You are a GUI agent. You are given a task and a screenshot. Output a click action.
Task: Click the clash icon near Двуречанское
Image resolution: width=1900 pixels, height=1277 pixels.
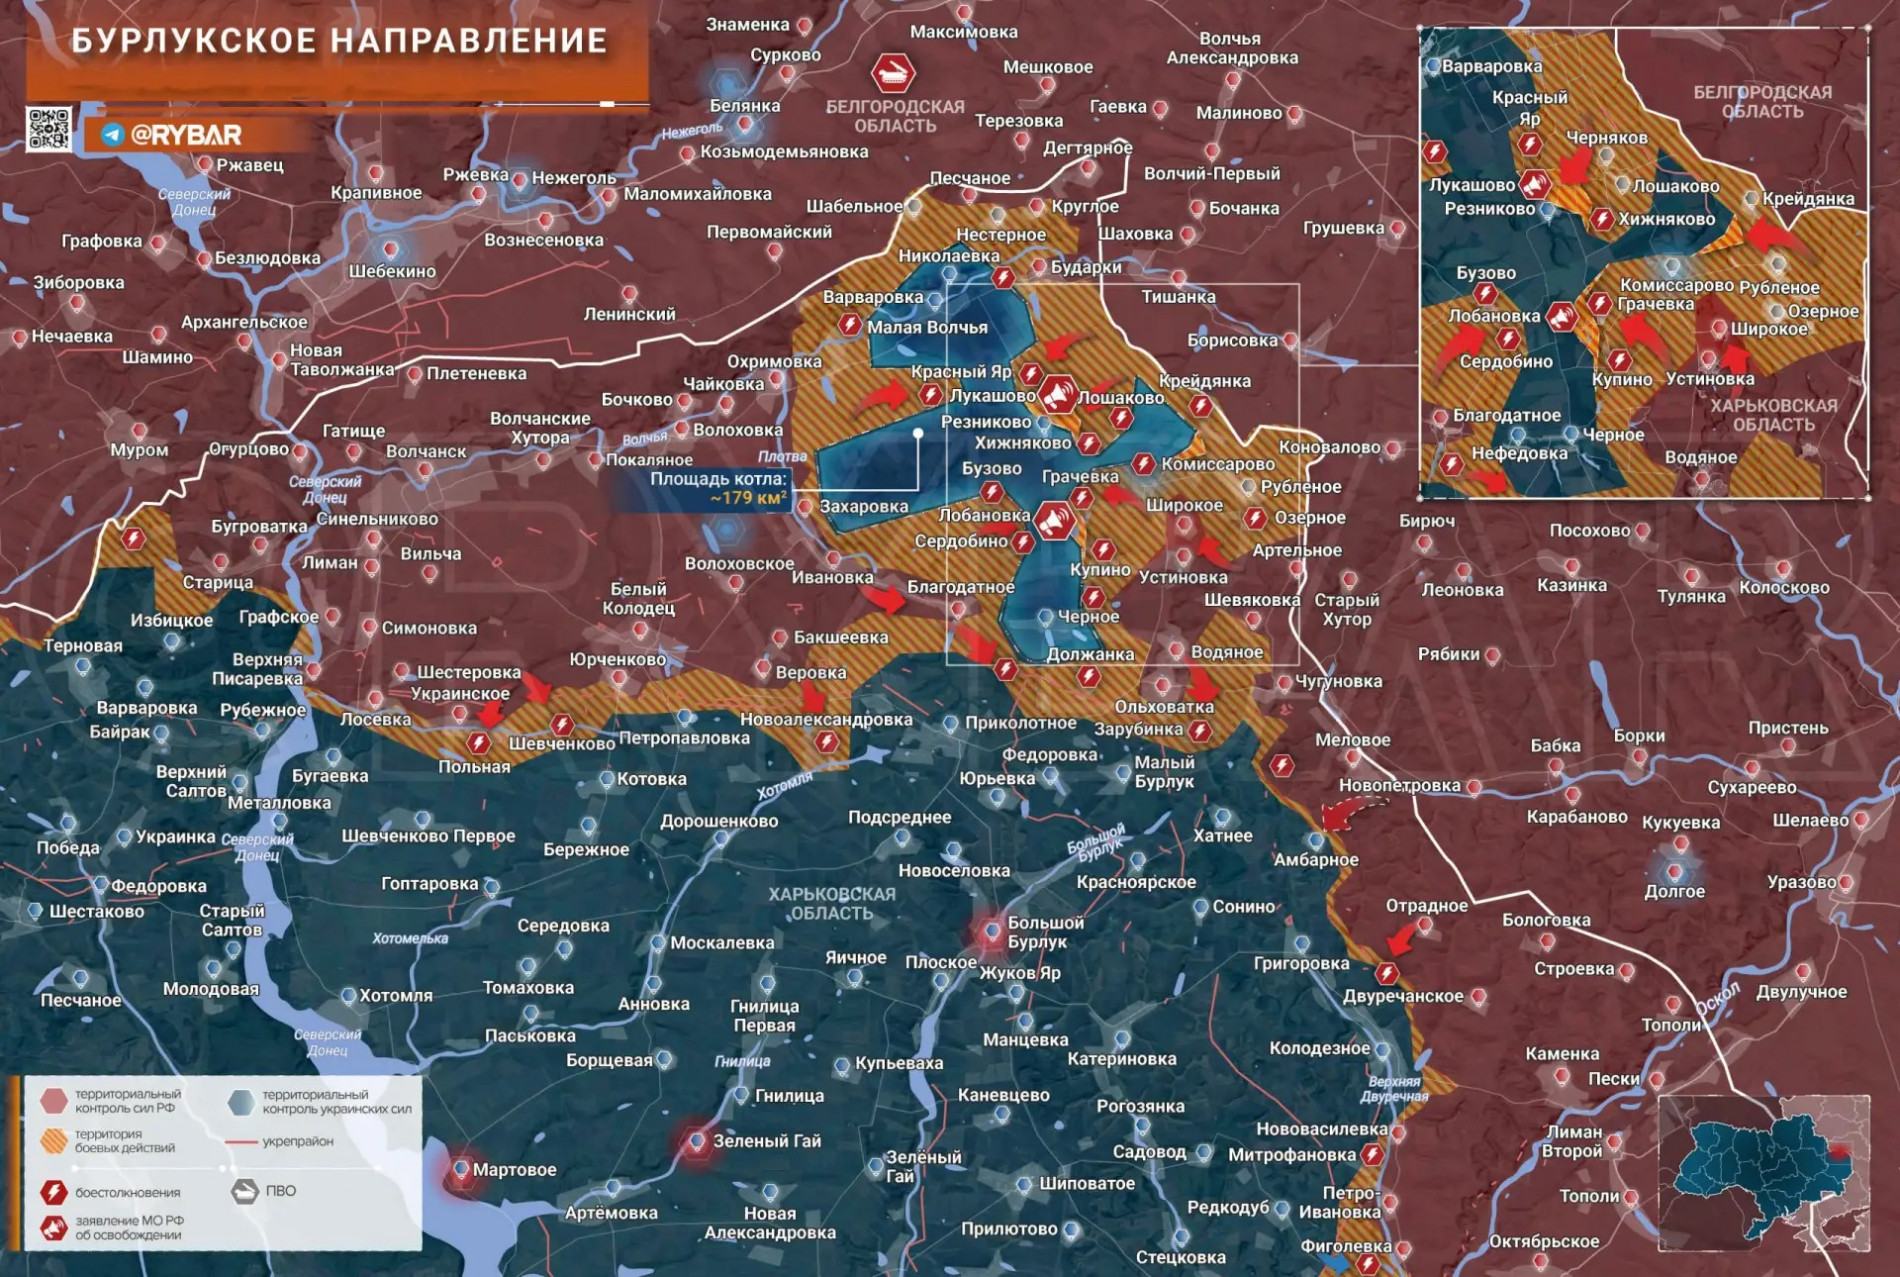tap(1386, 972)
